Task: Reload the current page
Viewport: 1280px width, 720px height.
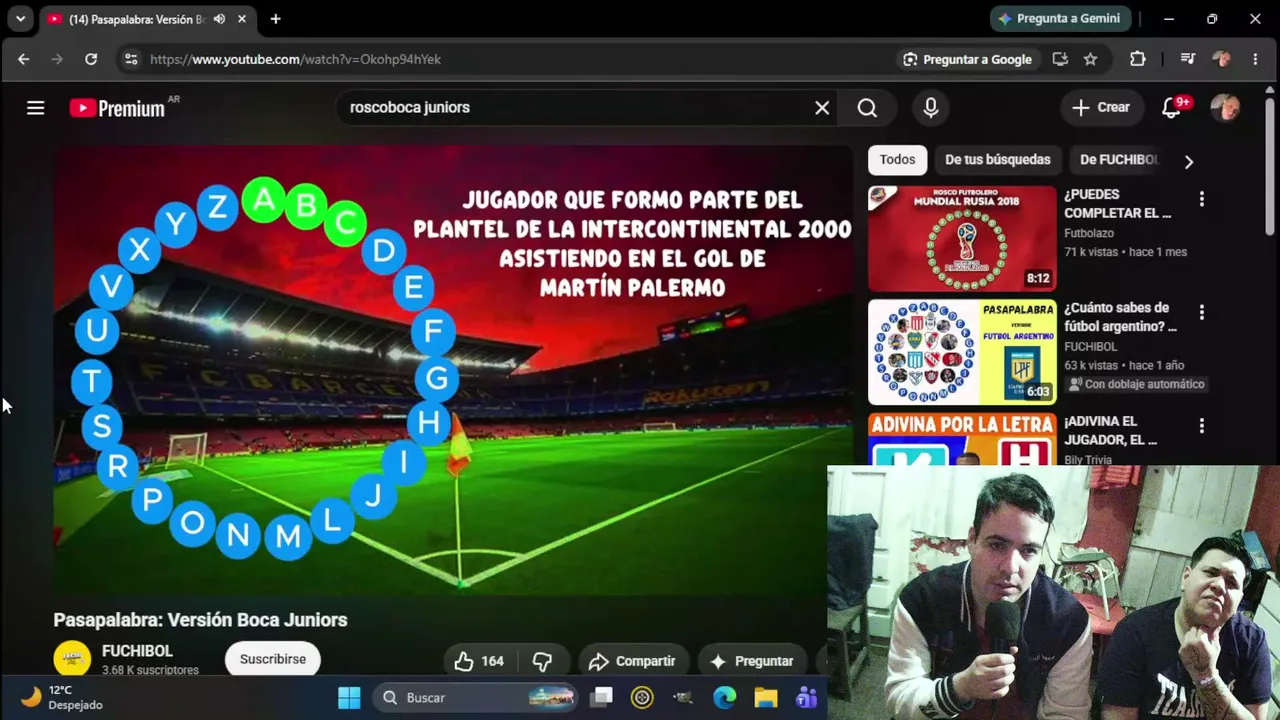Action: click(x=91, y=59)
